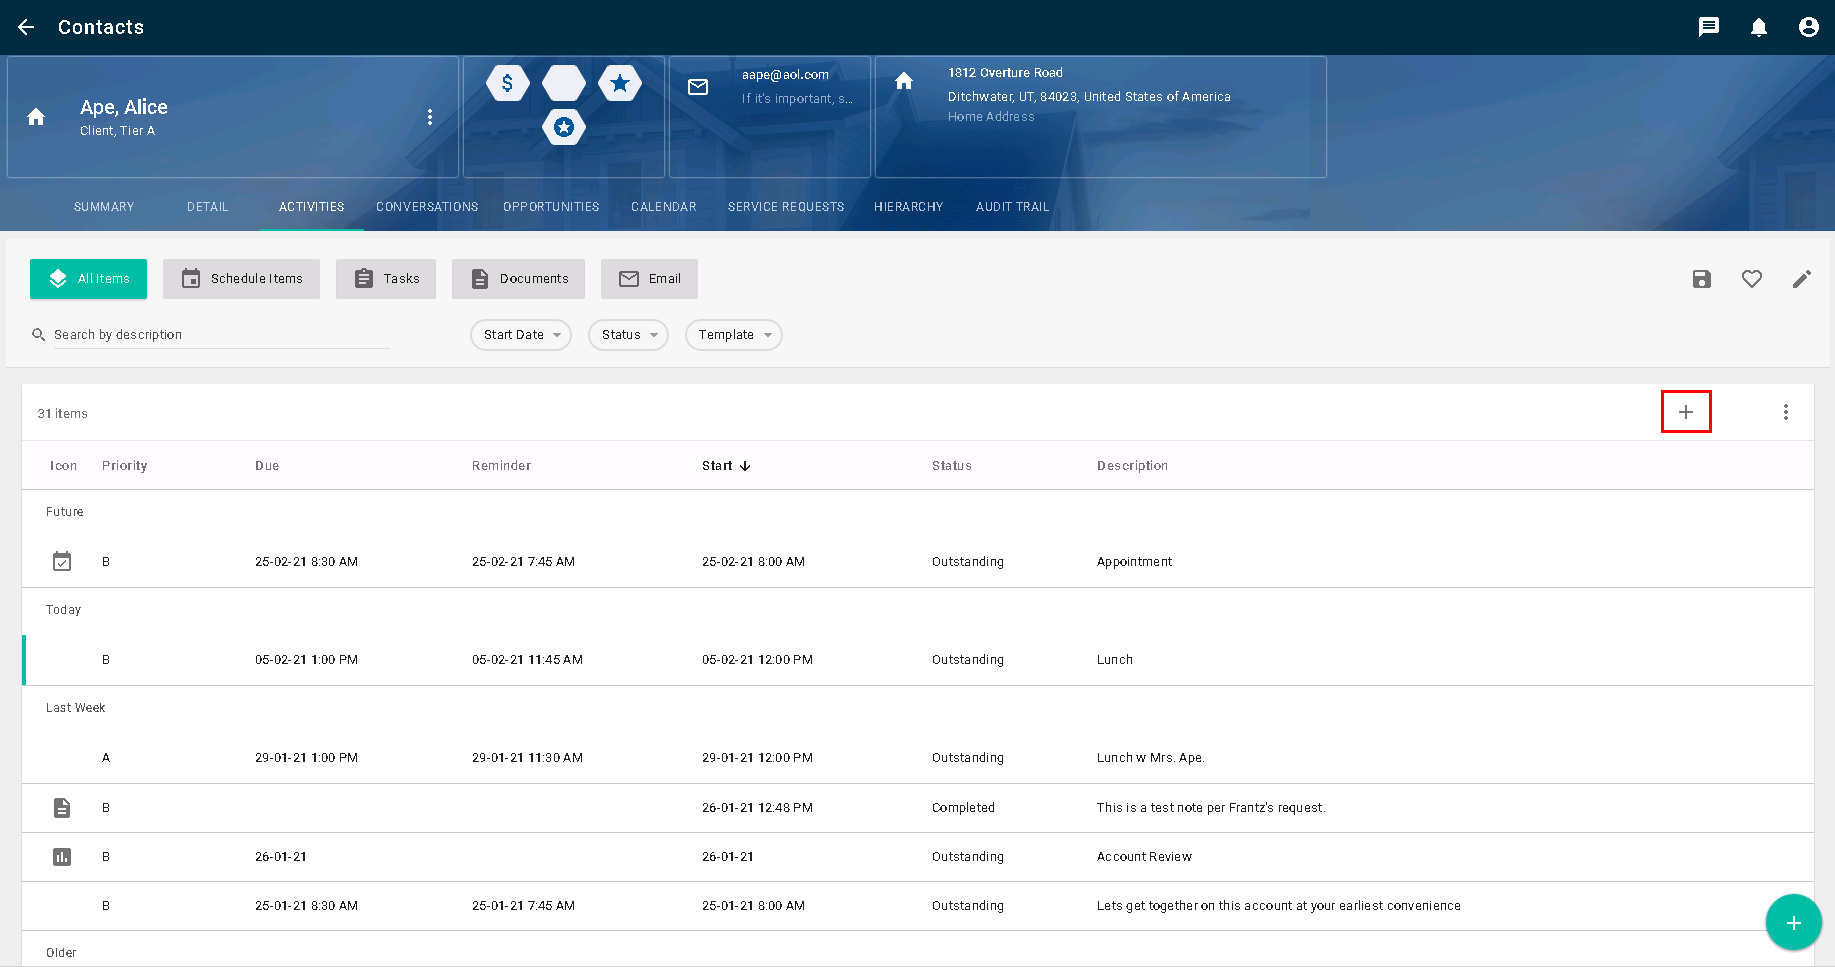Click the save filter disk icon
The height and width of the screenshot is (967, 1835).
(x=1701, y=279)
